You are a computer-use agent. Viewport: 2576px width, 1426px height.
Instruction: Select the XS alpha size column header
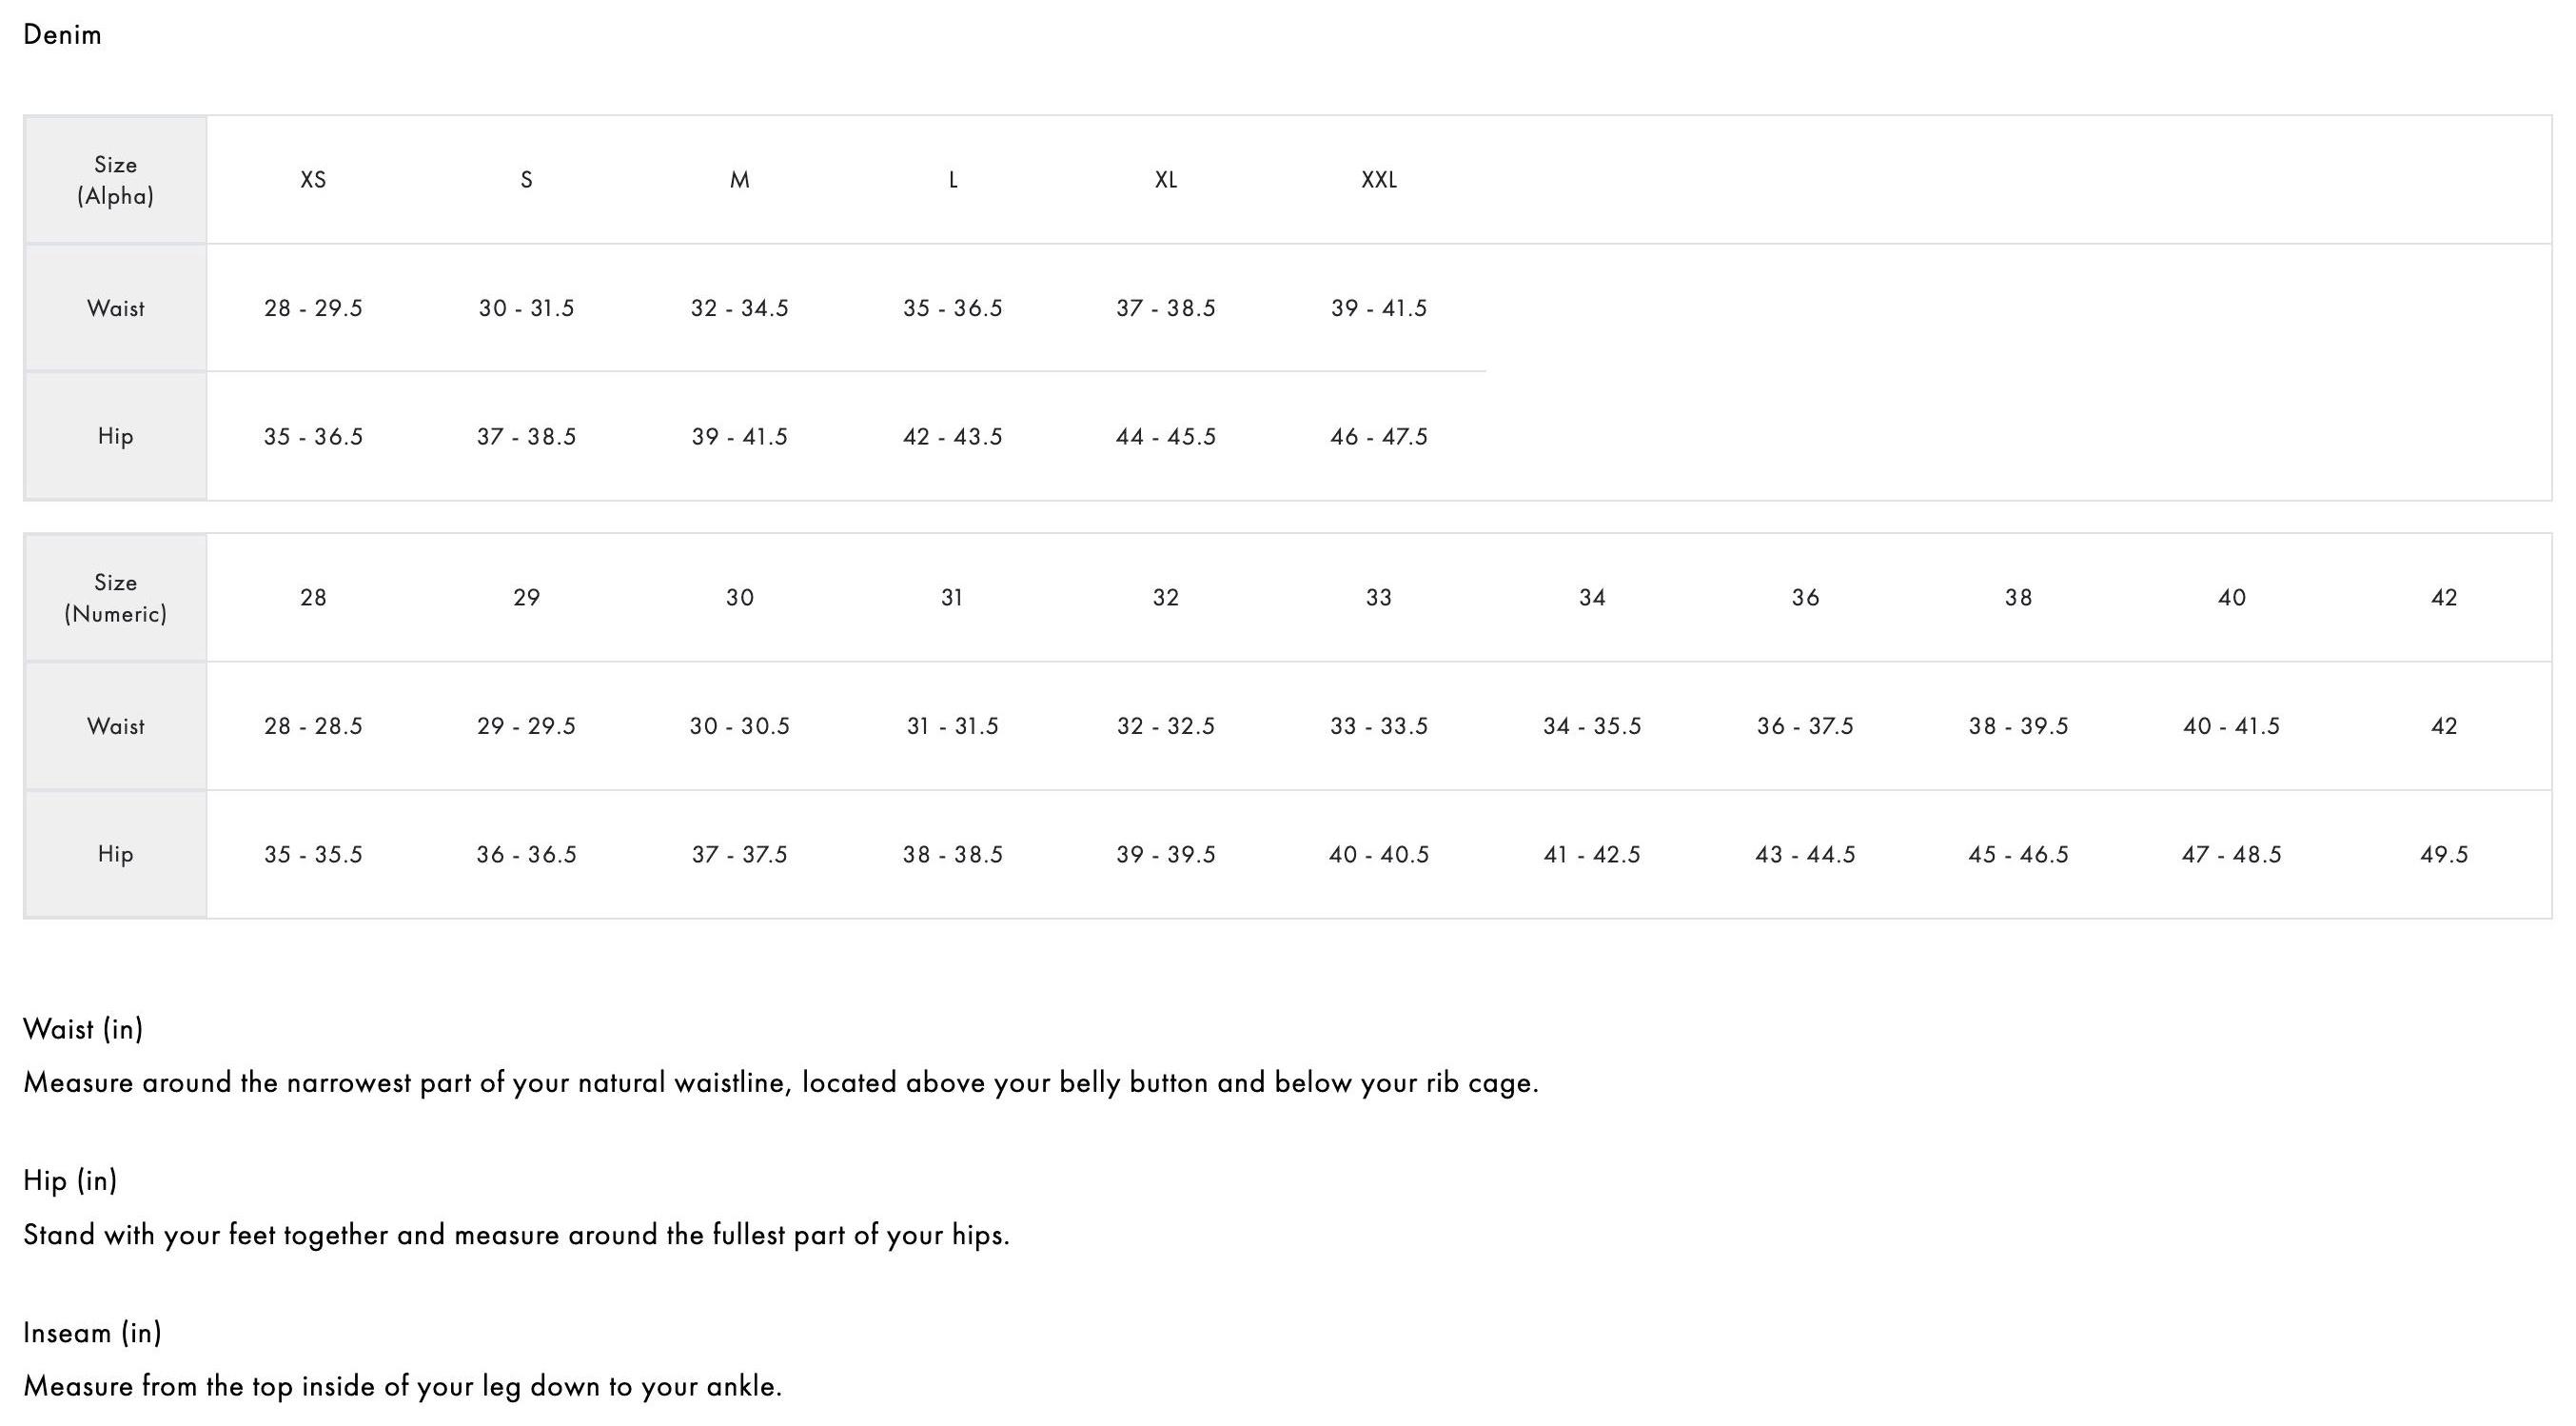tap(313, 180)
